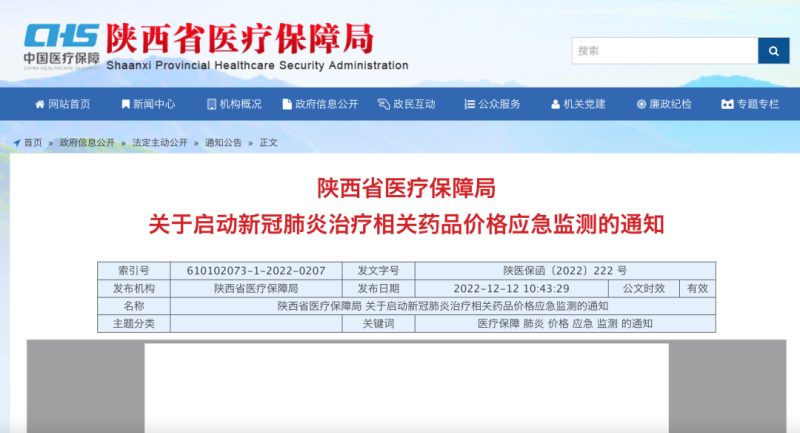This screenshot has height=433, width=800.
Task: Click the eye icon beside 廉政纪检
Action: [641, 104]
